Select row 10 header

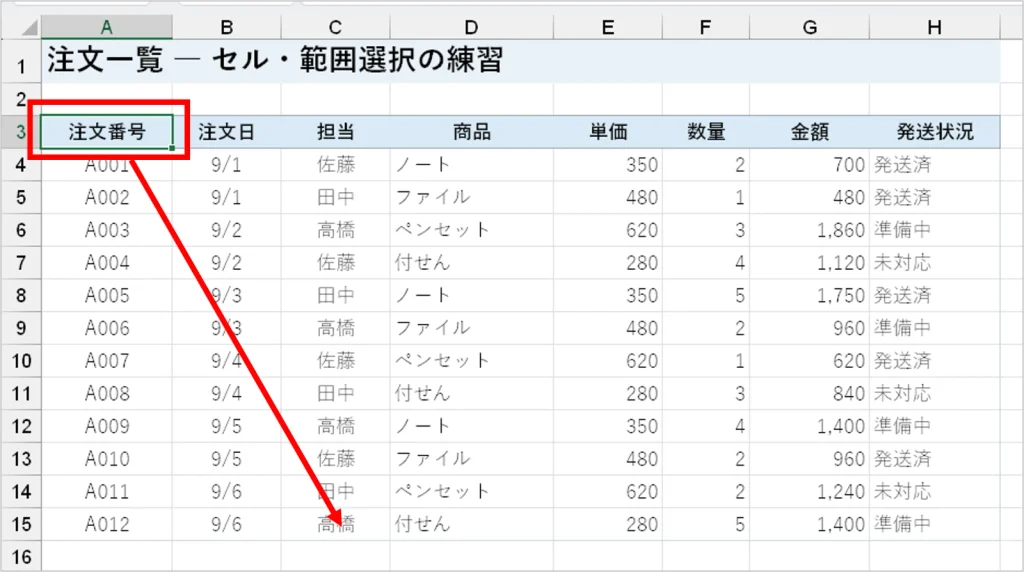[x=21, y=360]
